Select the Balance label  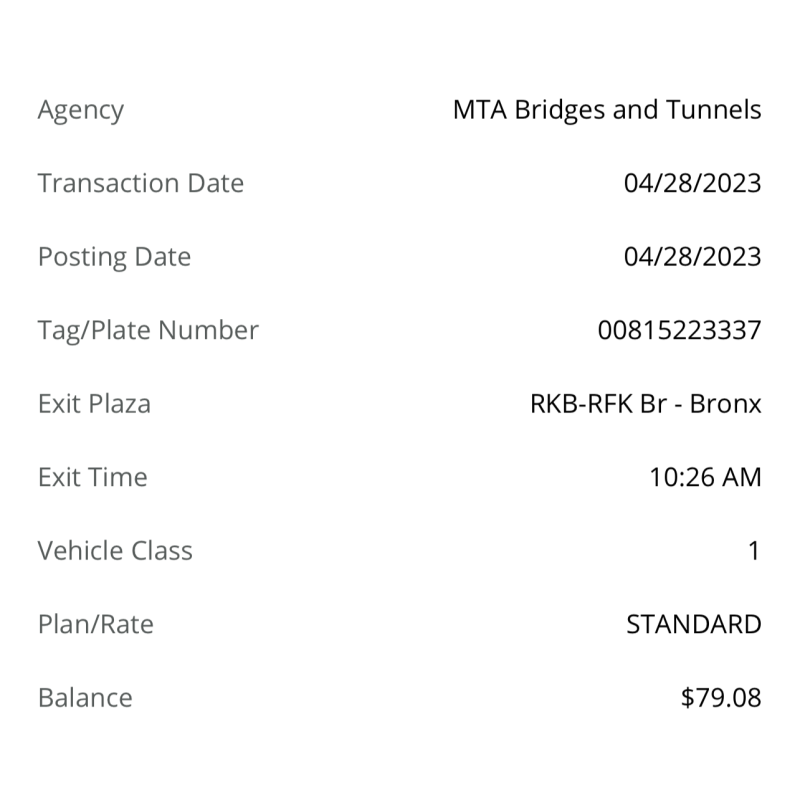tap(85, 697)
